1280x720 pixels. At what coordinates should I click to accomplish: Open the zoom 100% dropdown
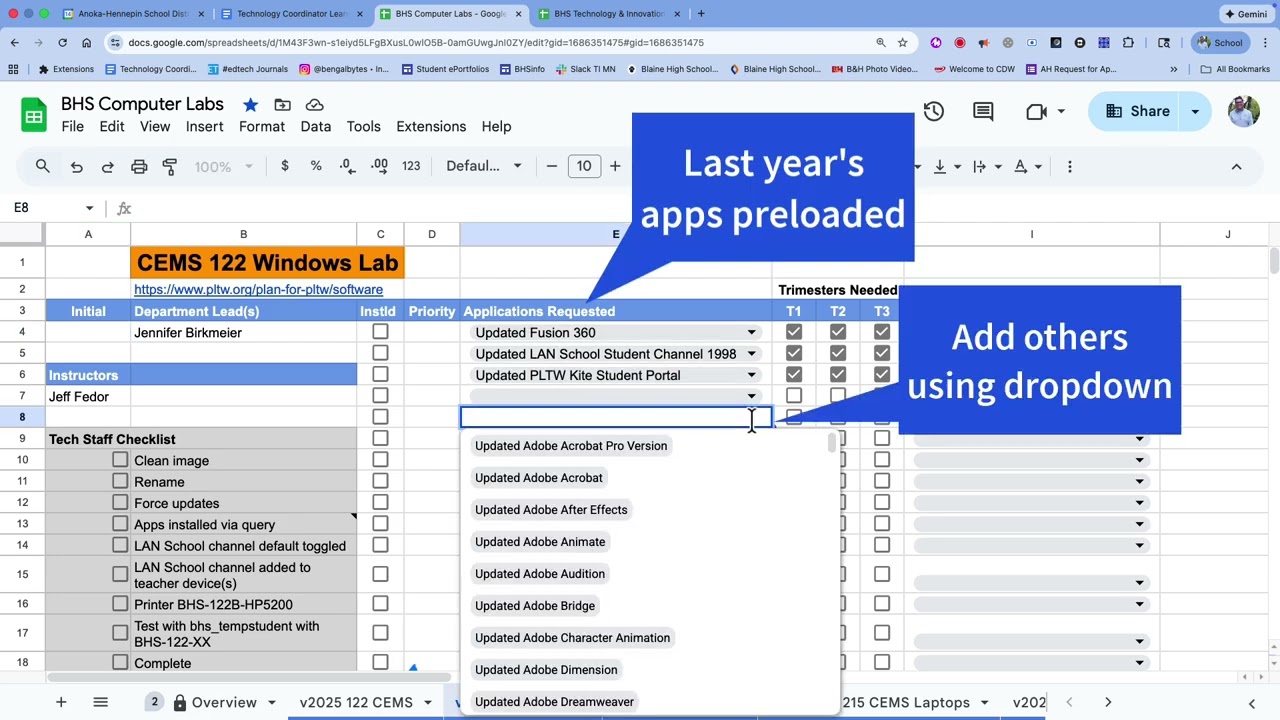[223, 166]
